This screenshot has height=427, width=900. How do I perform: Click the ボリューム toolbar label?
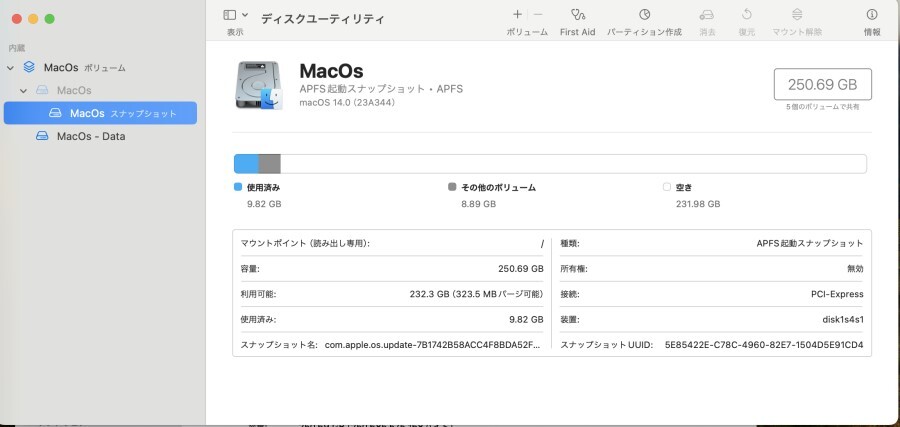[527, 32]
